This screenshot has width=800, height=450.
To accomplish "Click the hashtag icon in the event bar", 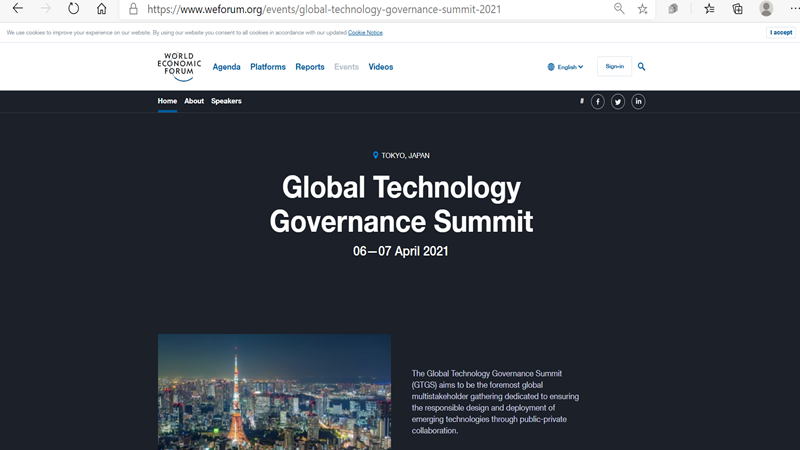I will pyautogui.click(x=582, y=101).
